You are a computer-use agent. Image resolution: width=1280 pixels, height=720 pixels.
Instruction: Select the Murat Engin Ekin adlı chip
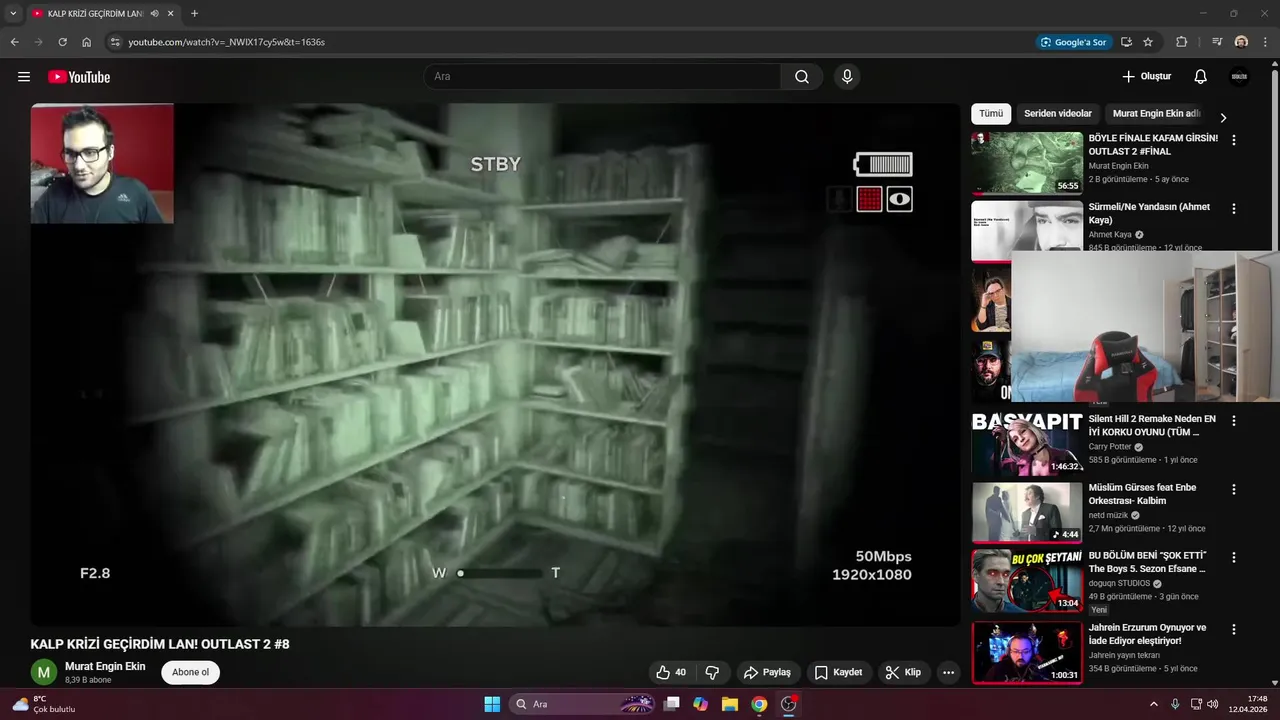coord(1156,114)
